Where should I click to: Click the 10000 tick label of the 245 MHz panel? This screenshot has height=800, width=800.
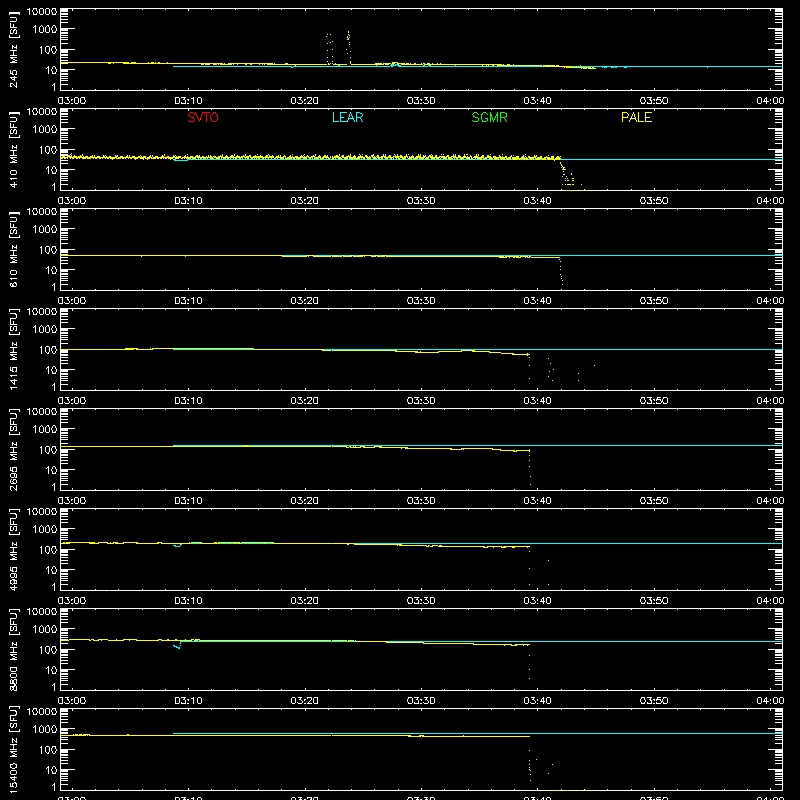tap(42, 12)
